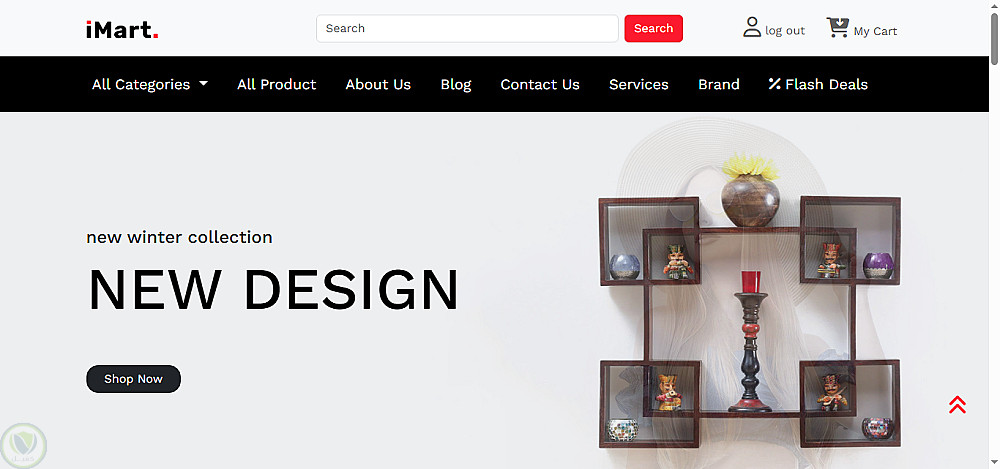Click the red Search button
The image size is (1000, 469).
coord(654,29)
